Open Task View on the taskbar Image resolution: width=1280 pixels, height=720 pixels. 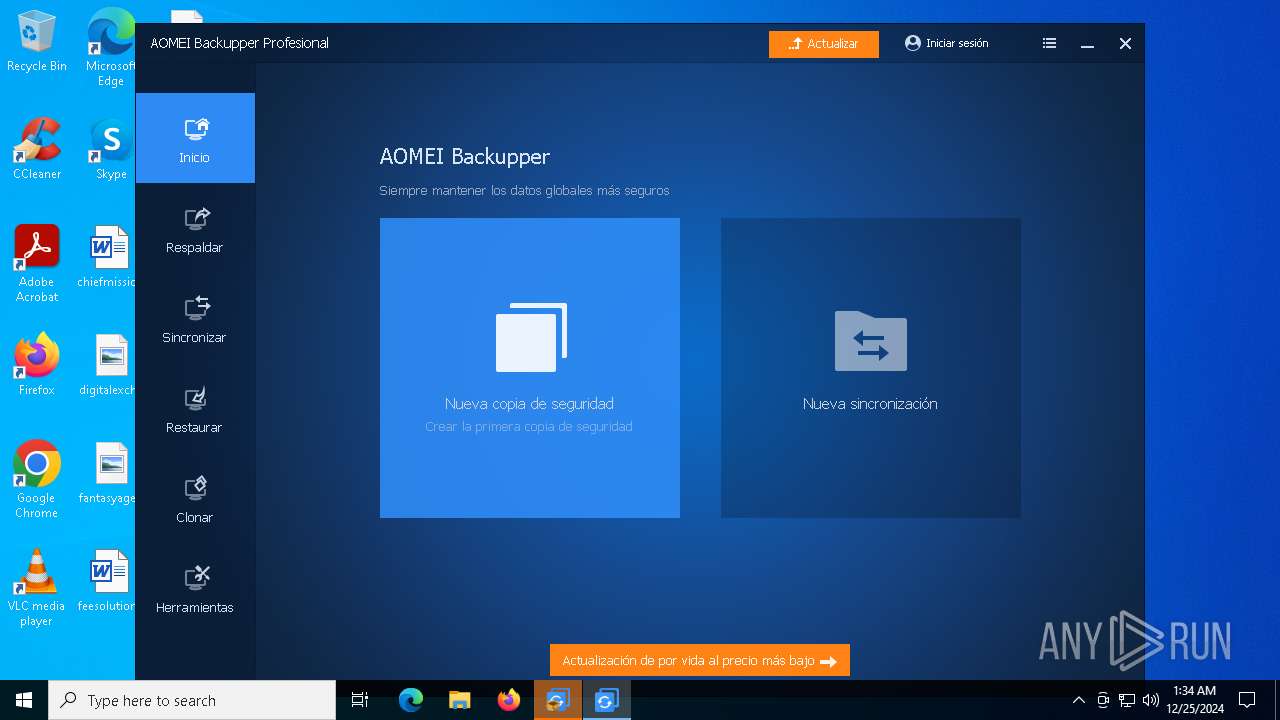360,700
